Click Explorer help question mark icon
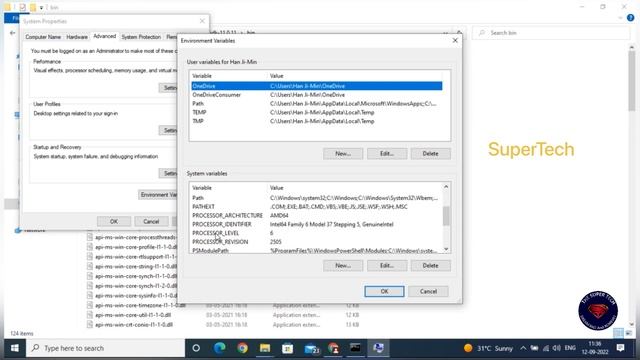 631,18
